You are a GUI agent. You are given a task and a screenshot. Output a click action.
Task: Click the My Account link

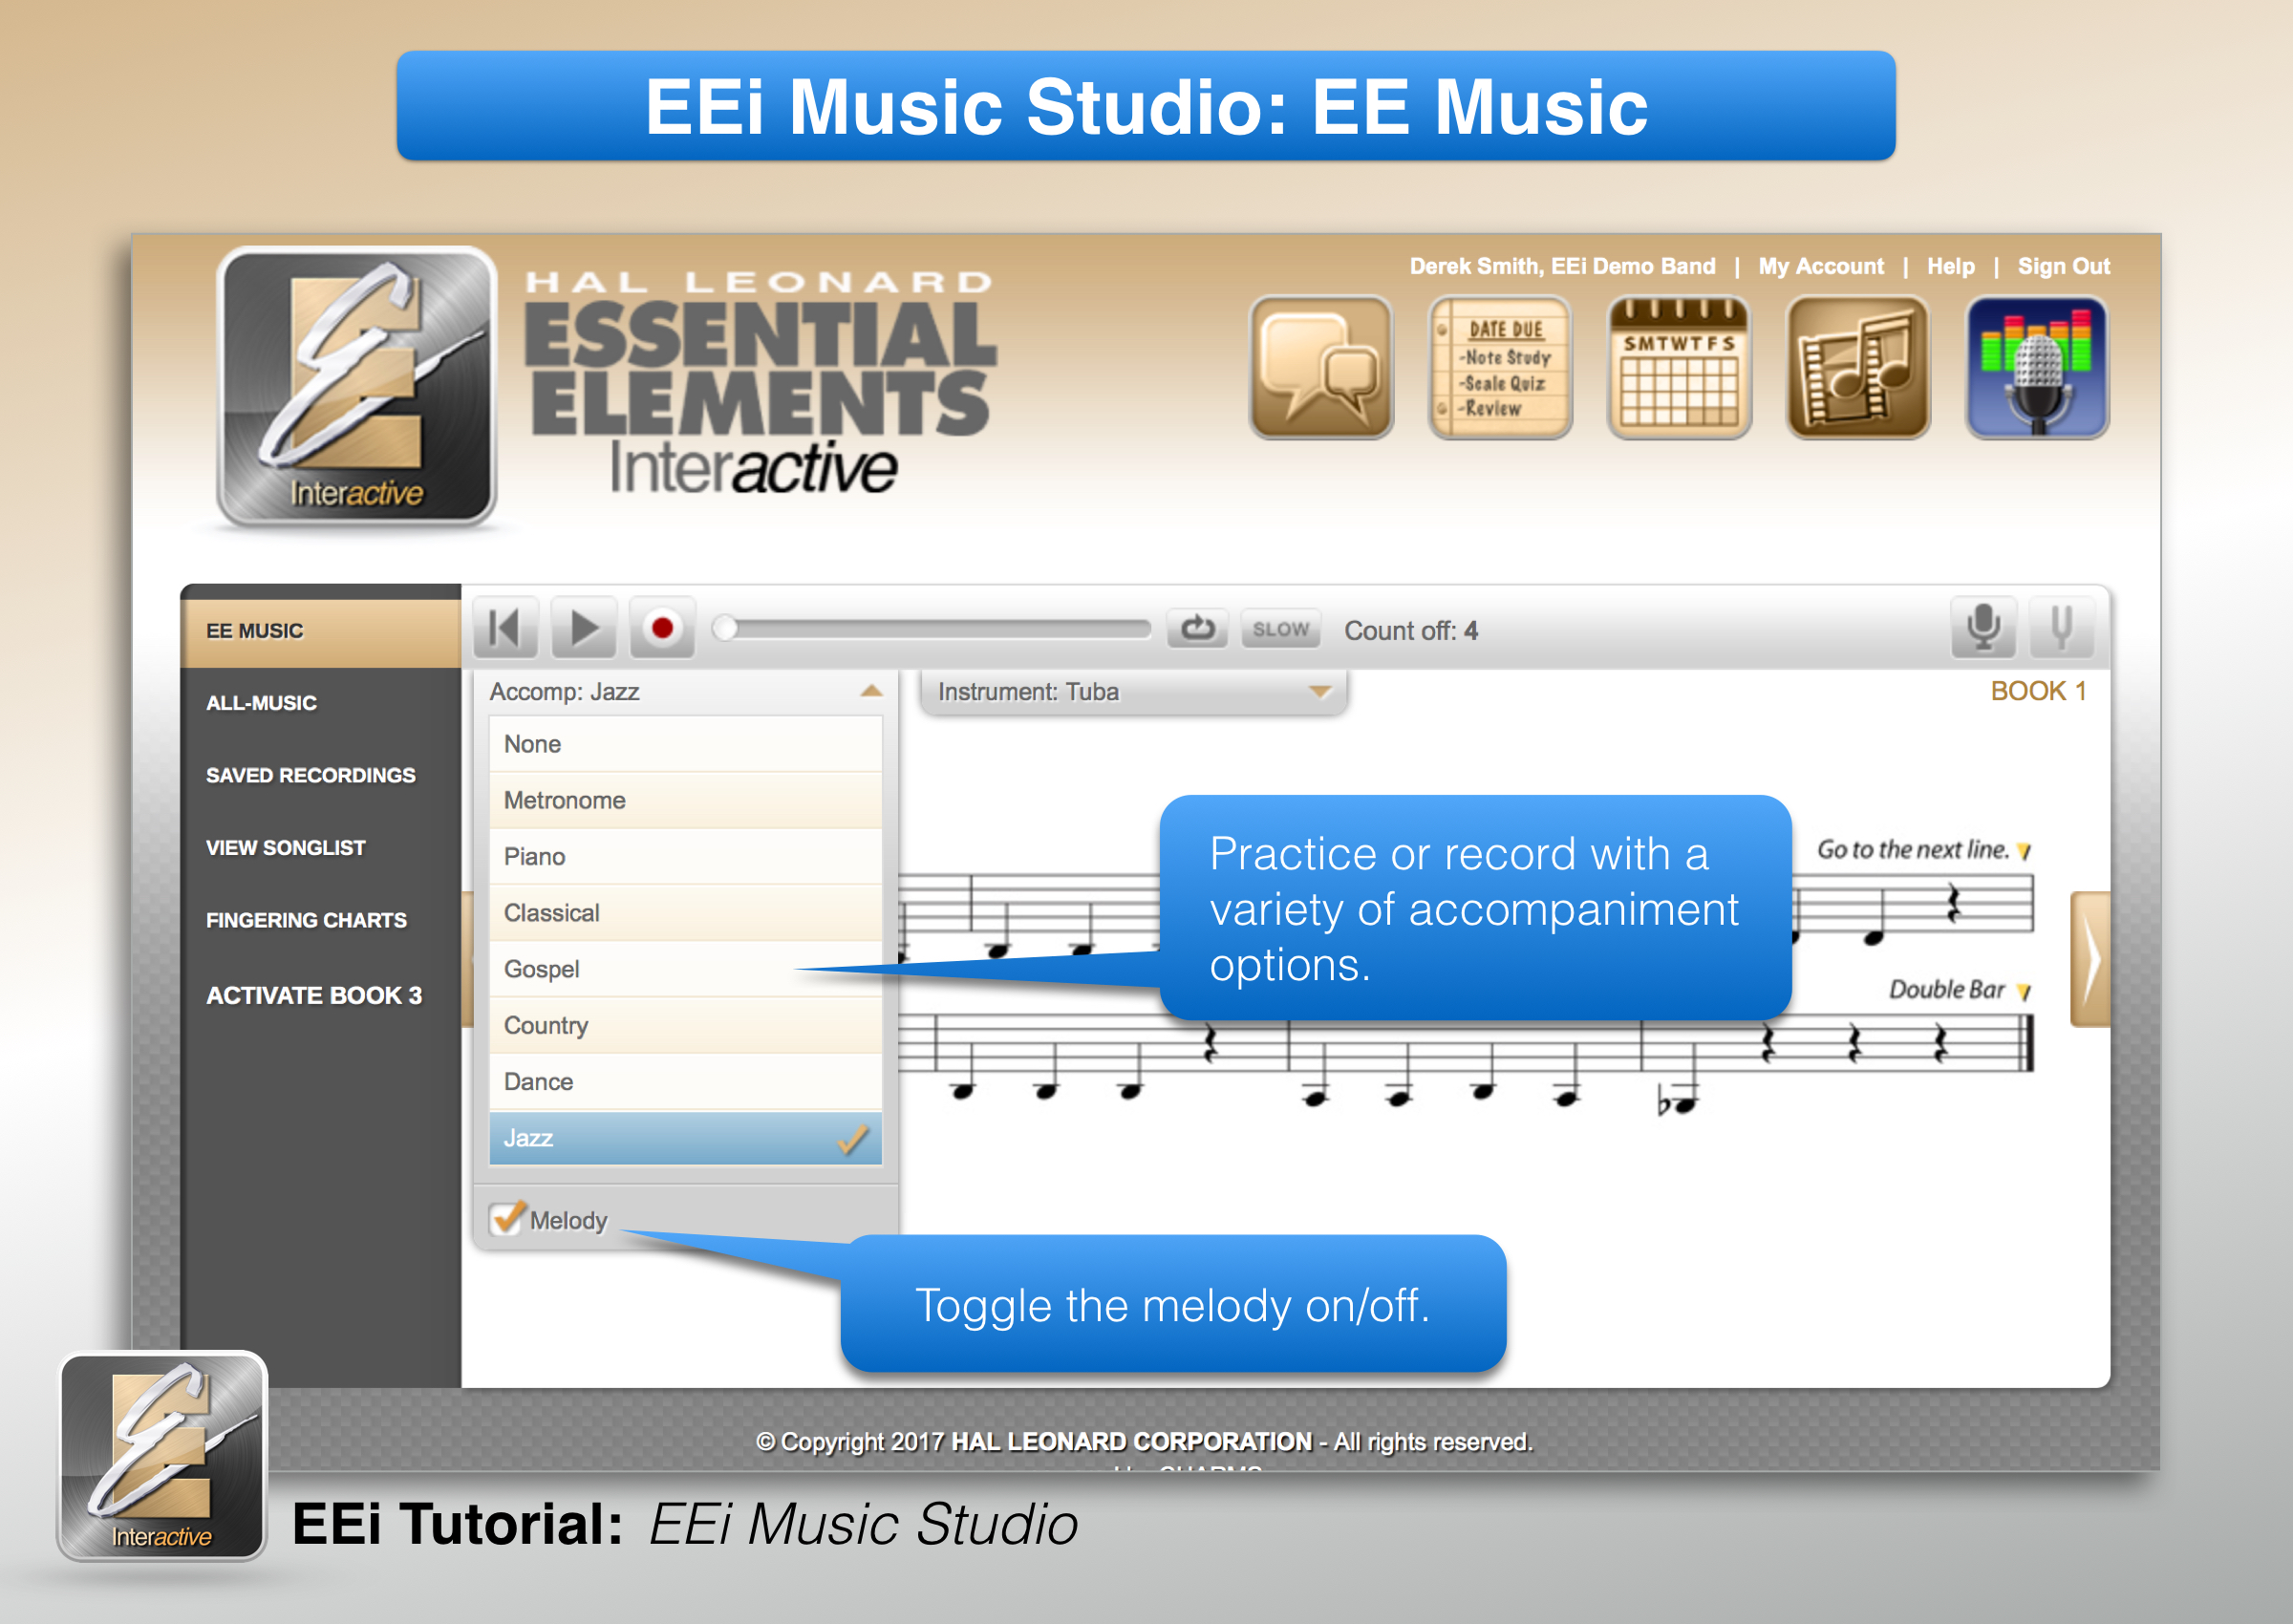click(x=1821, y=266)
